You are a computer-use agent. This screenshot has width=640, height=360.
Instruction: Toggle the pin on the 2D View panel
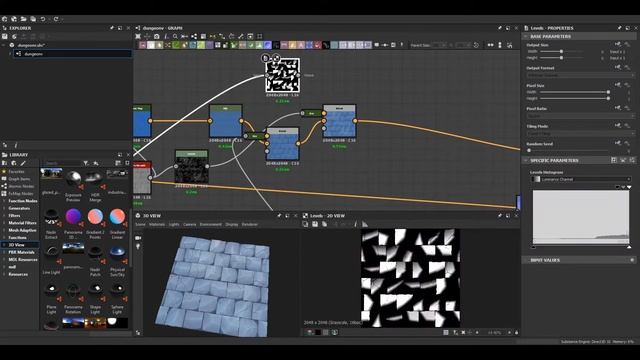tap(500, 215)
